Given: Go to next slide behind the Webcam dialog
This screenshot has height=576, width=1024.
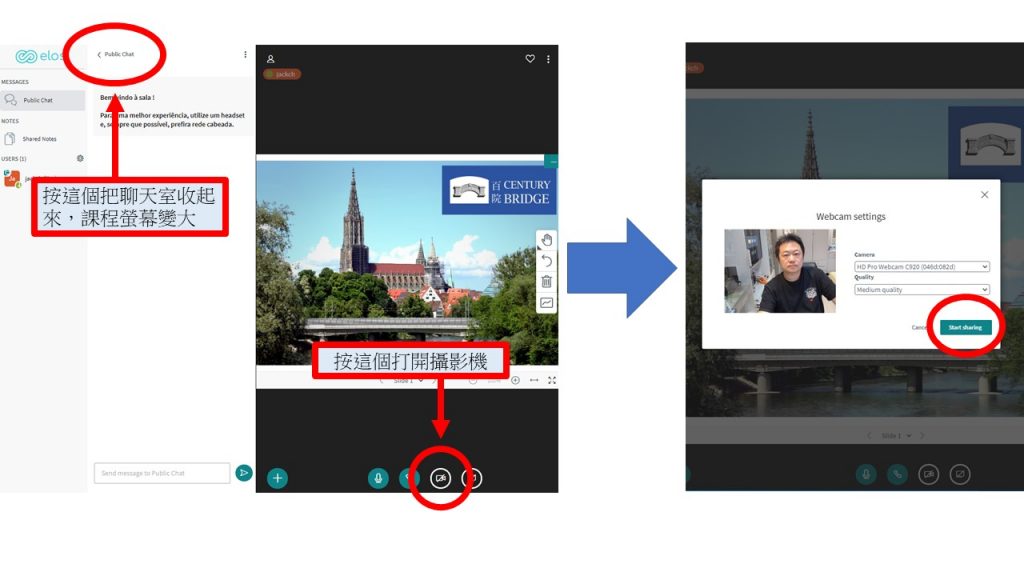Looking at the screenshot, I should [x=922, y=436].
